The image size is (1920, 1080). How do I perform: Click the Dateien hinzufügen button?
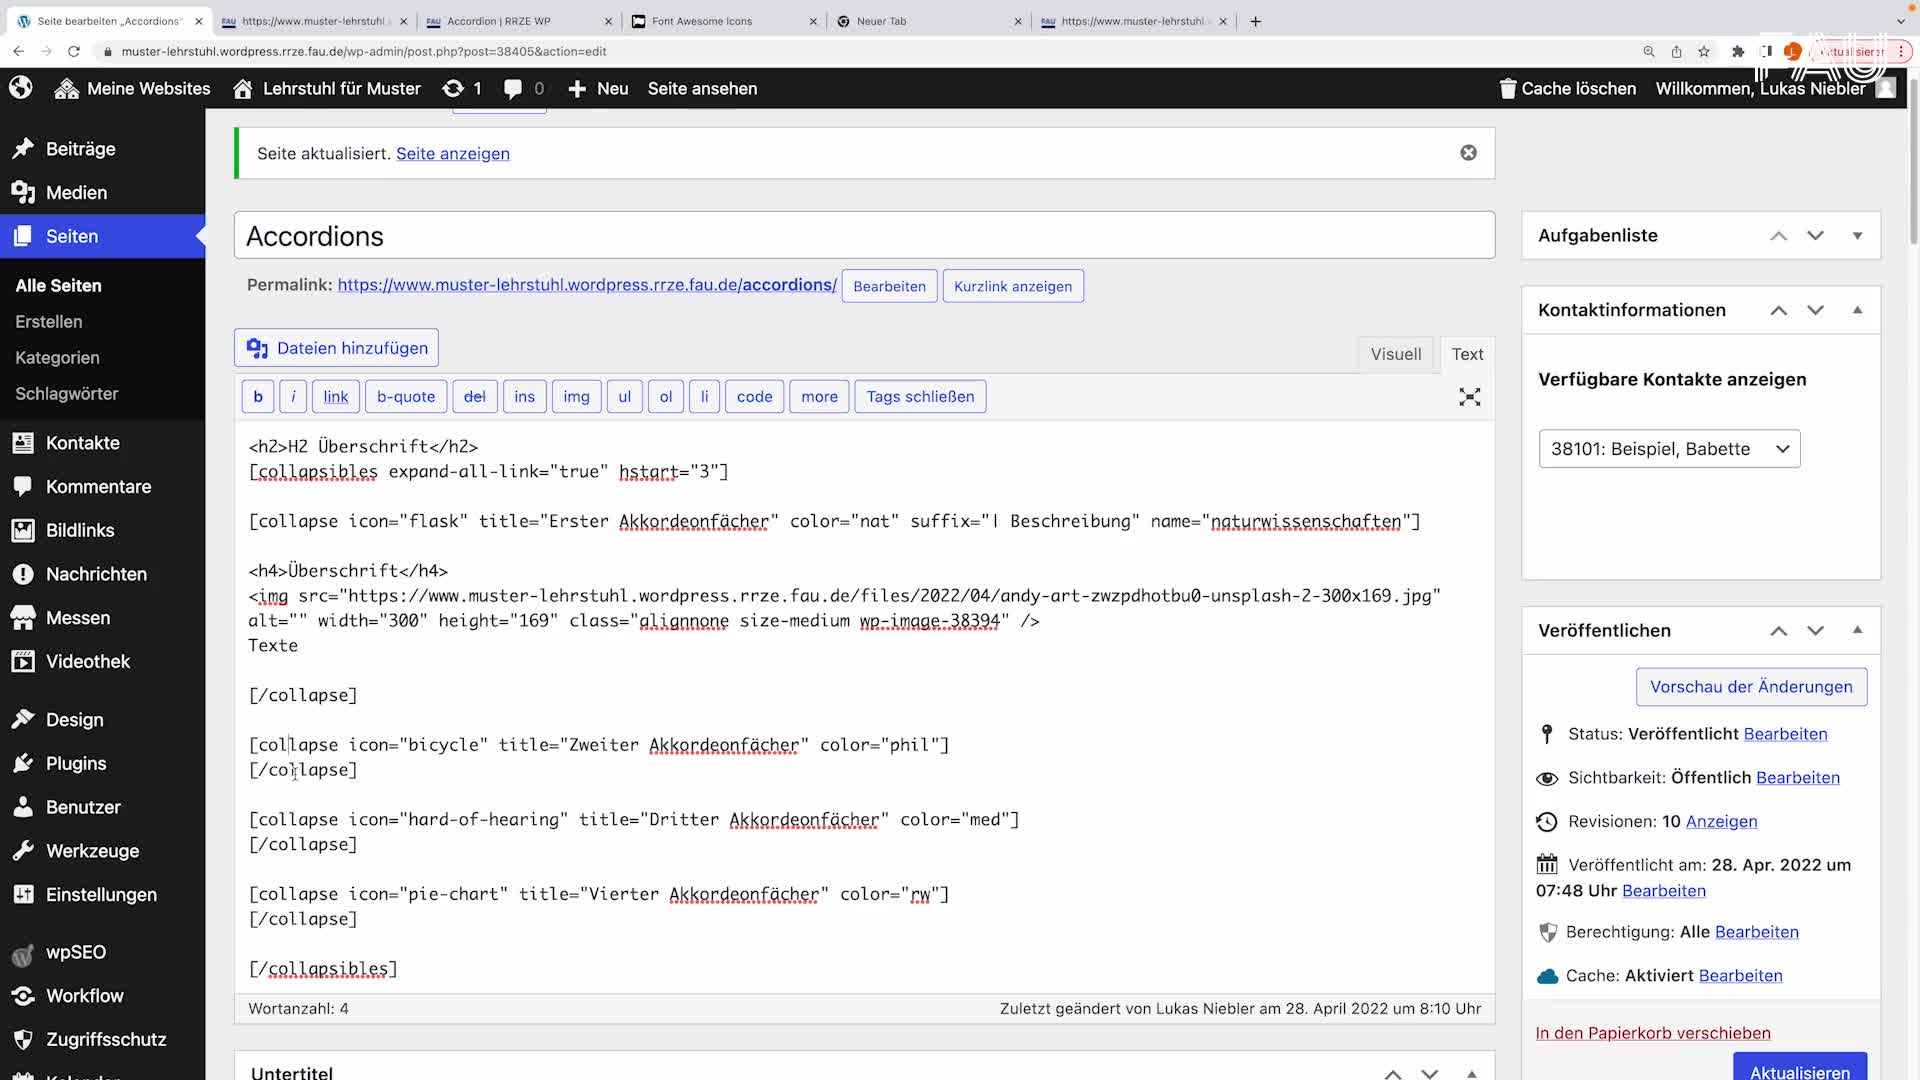(x=336, y=348)
